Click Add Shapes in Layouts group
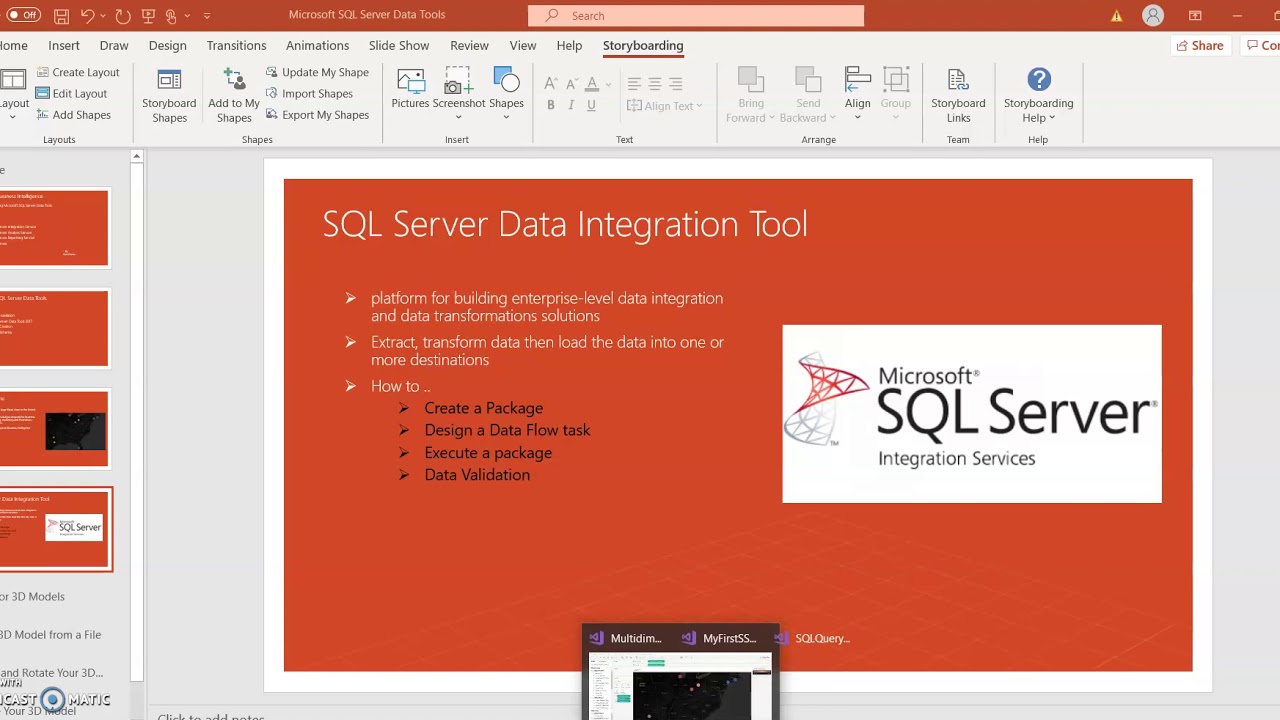 (x=73, y=115)
